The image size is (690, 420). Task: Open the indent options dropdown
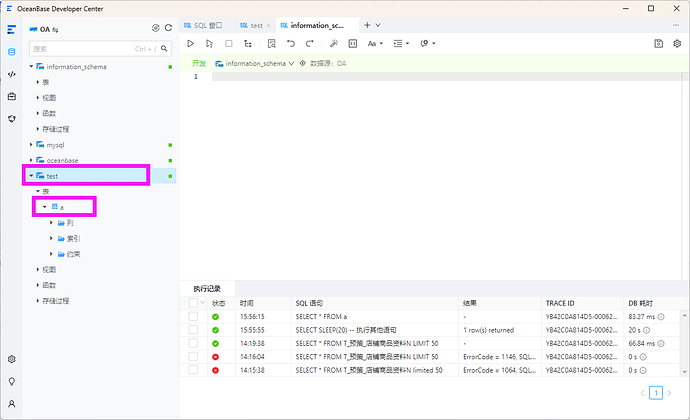tap(401, 43)
